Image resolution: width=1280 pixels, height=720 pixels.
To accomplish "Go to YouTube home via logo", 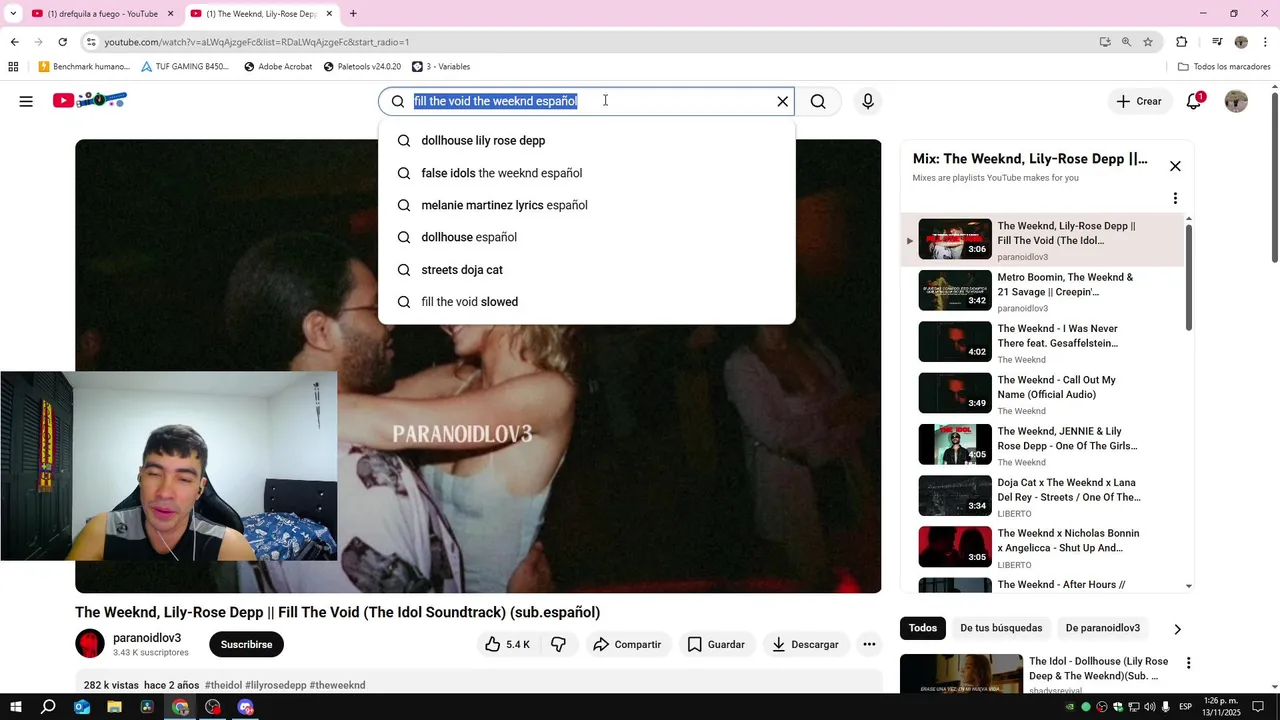I will [x=90, y=100].
